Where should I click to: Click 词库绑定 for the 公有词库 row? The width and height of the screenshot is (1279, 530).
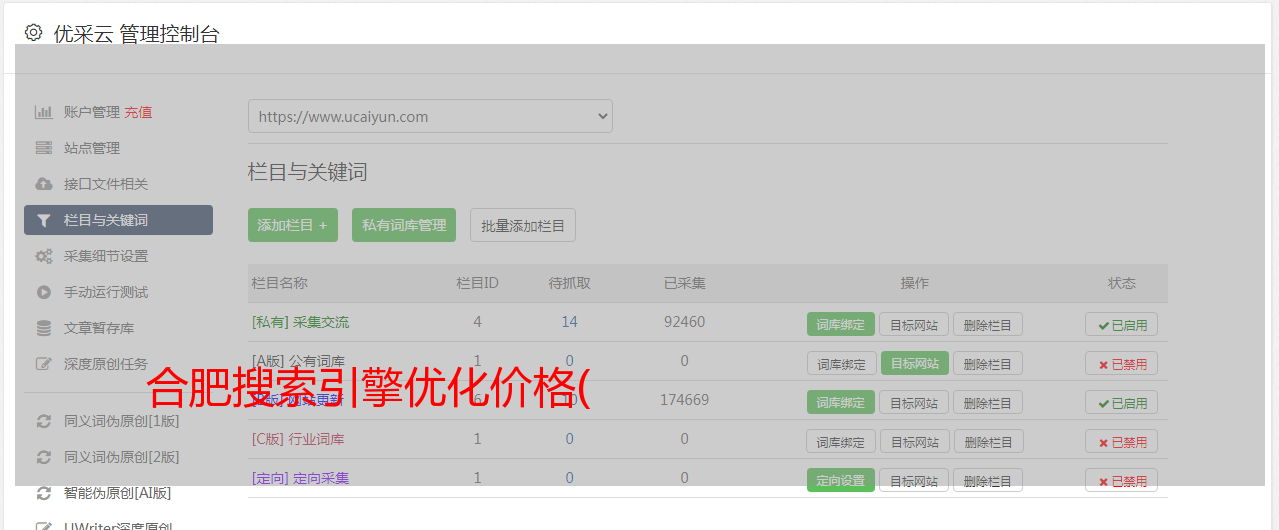(x=841, y=363)
